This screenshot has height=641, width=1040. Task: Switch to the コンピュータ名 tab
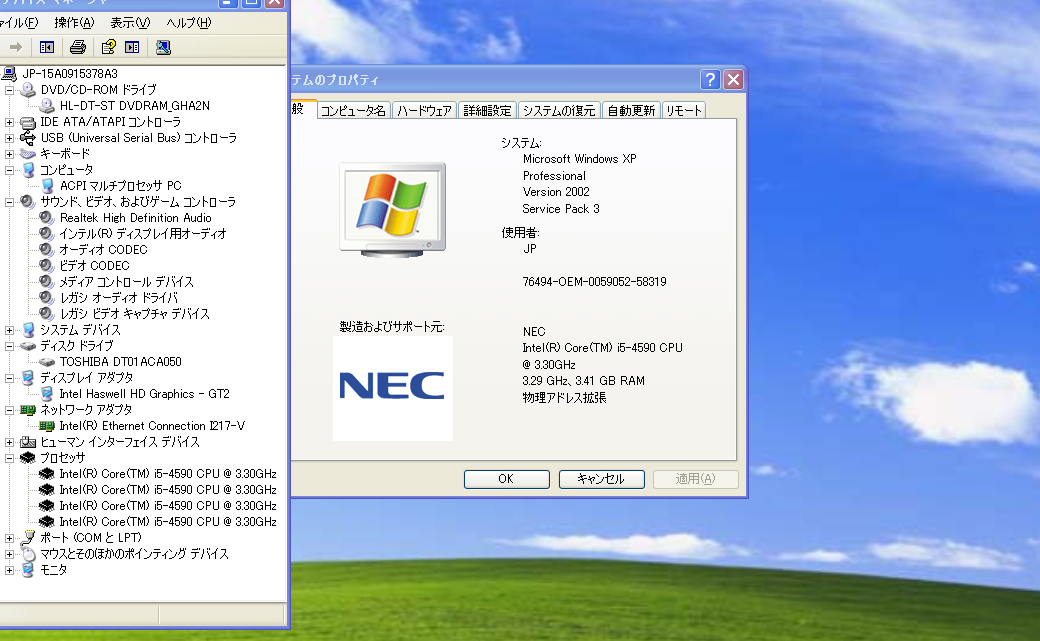(353, 110)
